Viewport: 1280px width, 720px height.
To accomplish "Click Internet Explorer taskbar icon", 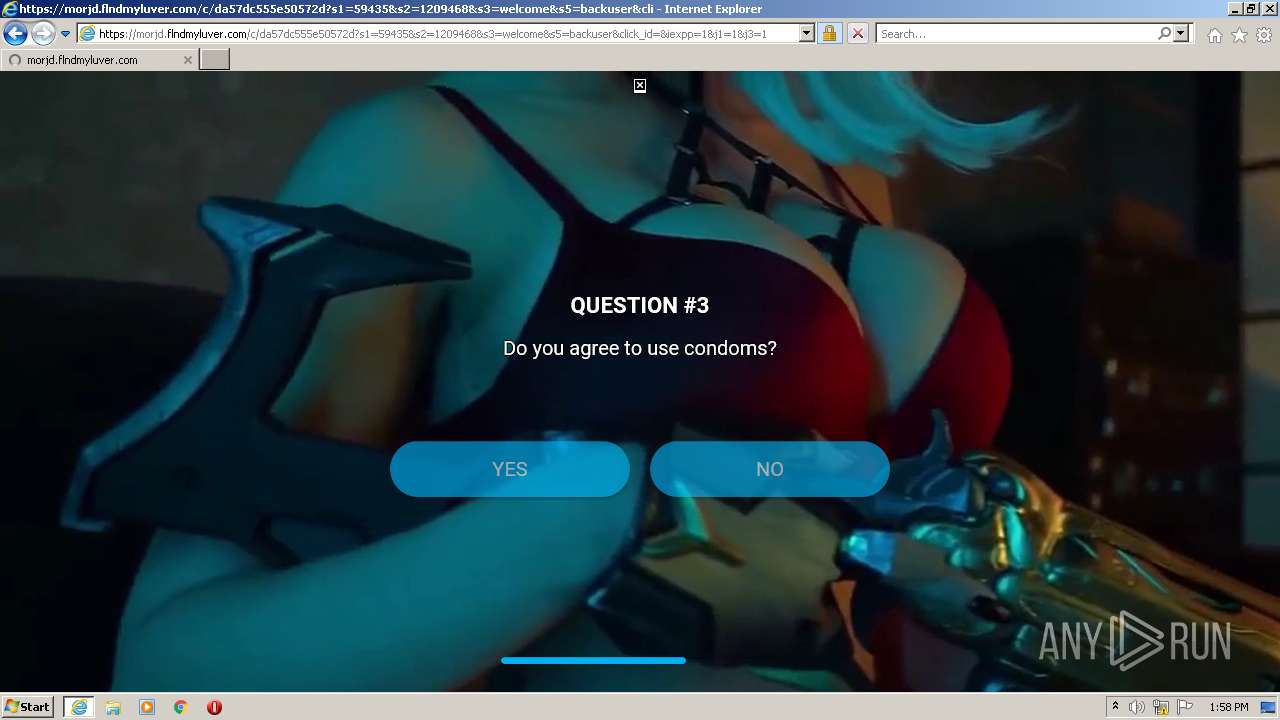I will point(78,707).
